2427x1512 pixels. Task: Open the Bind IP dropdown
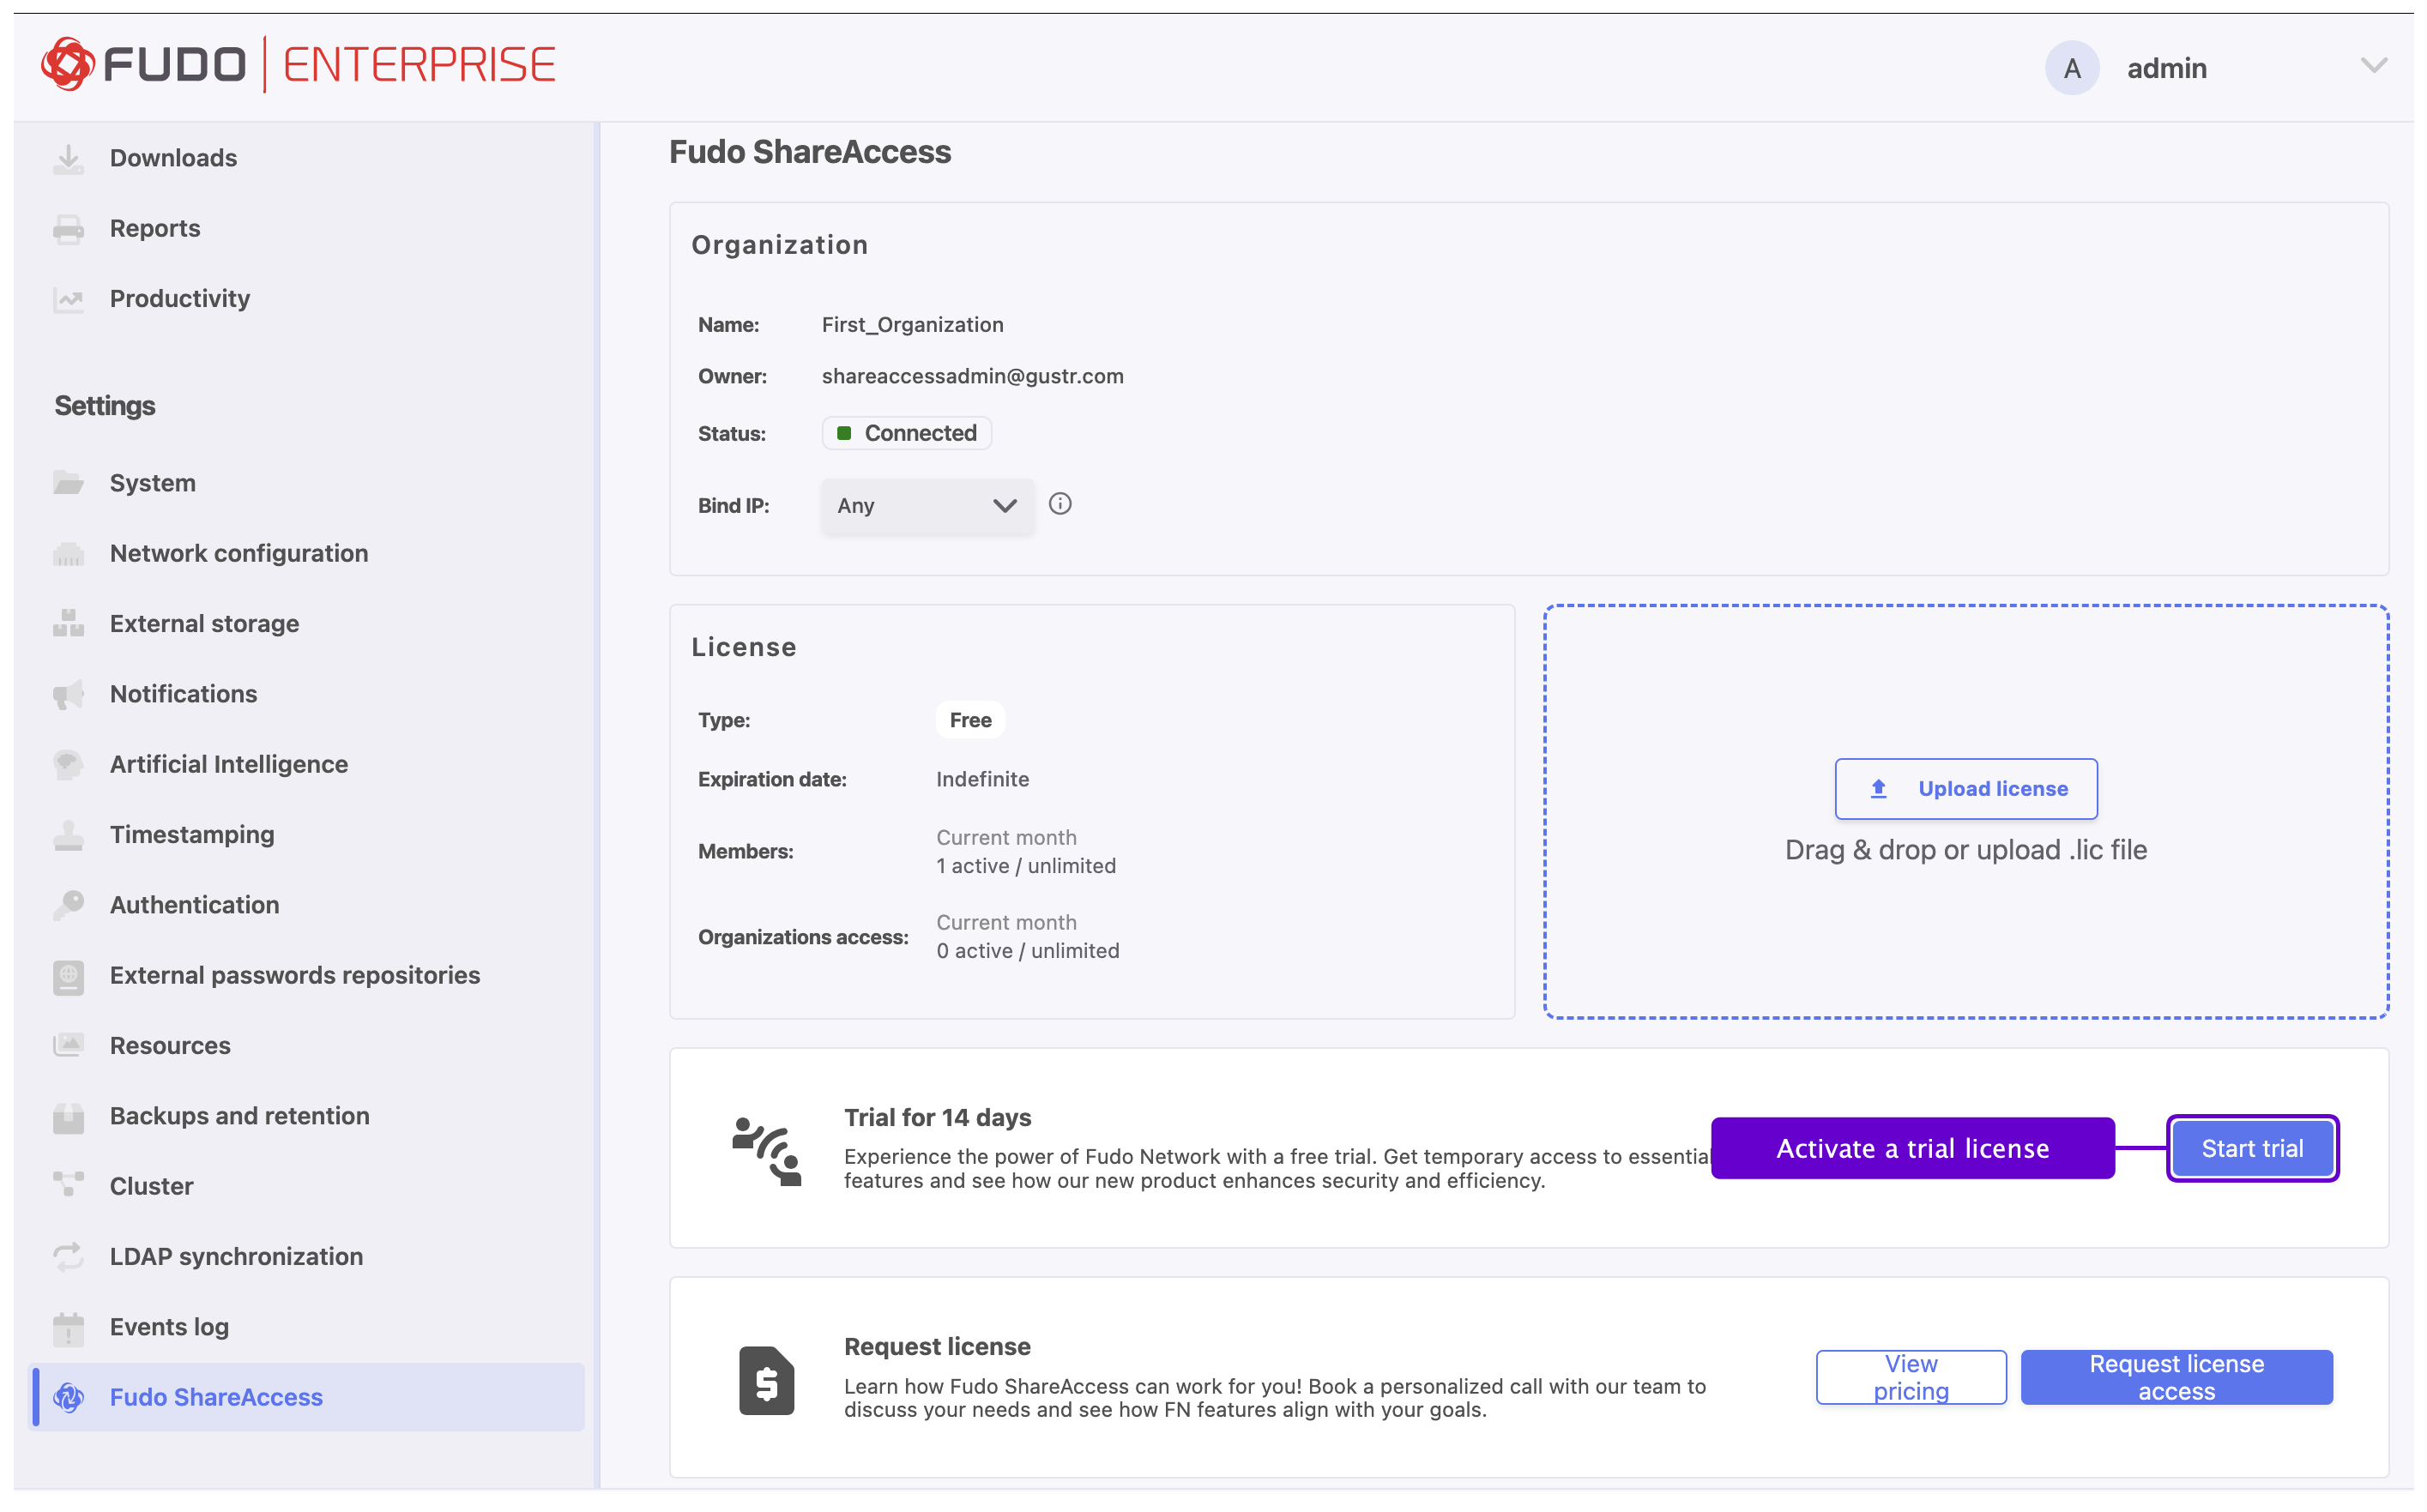point(929,507)
